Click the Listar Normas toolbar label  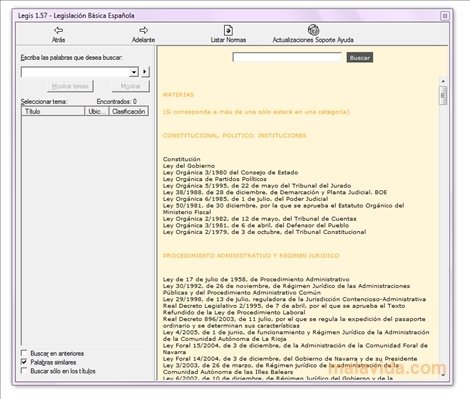tap(228, 40)
